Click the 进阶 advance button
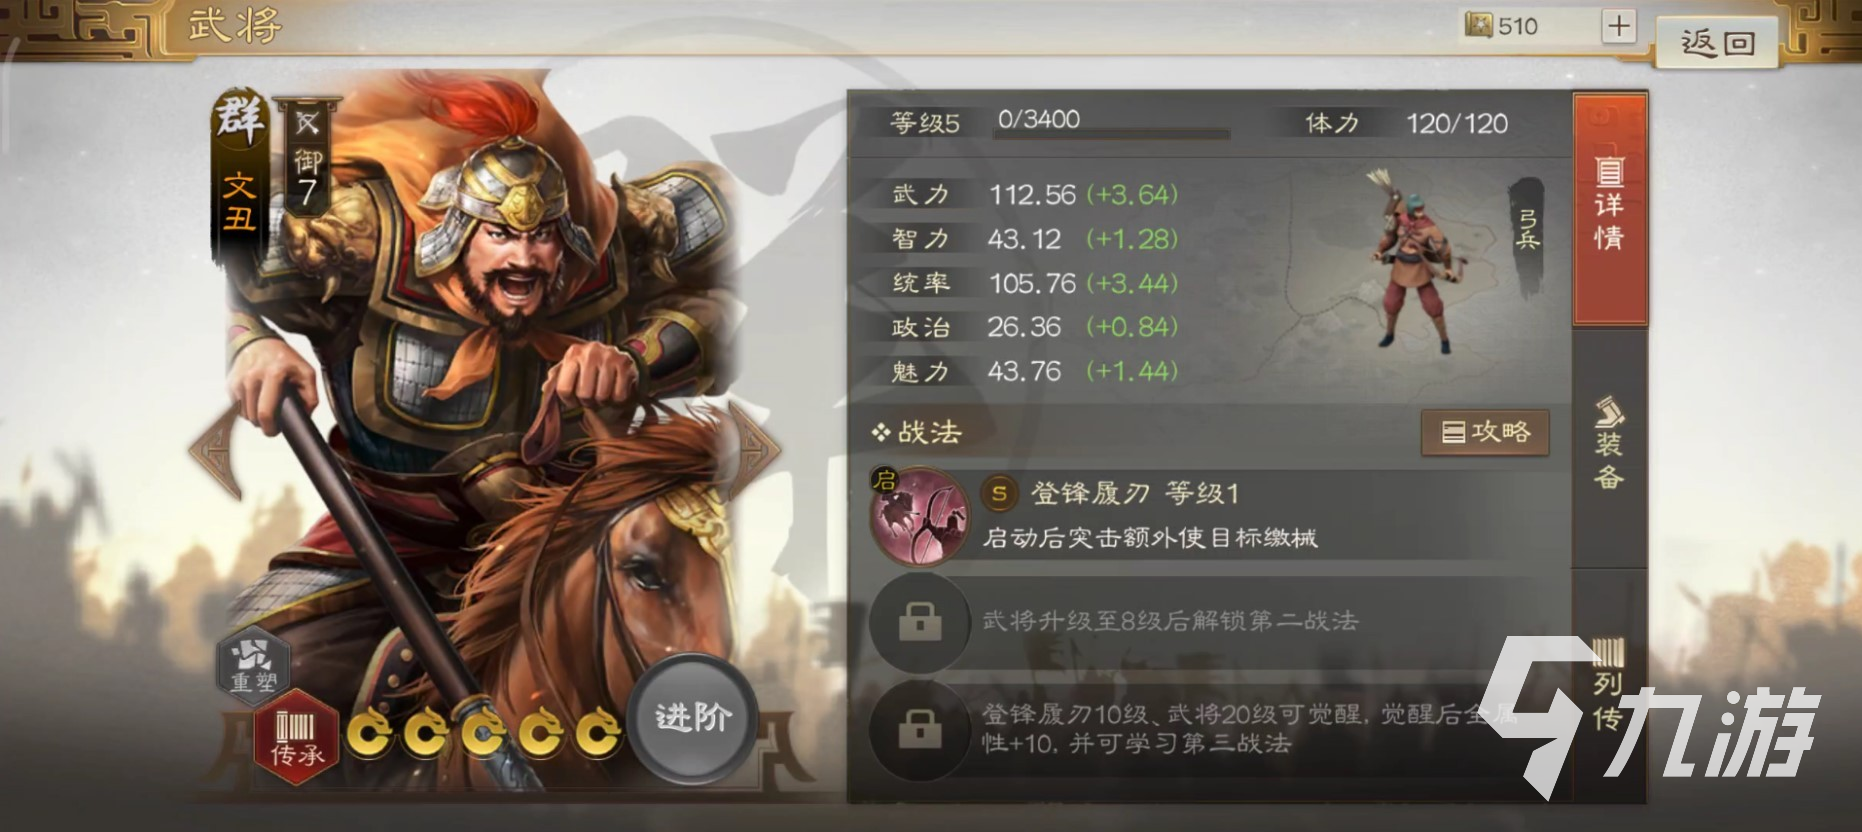The width and height of the screenshot is (1862, 832). tap(692, 717)
